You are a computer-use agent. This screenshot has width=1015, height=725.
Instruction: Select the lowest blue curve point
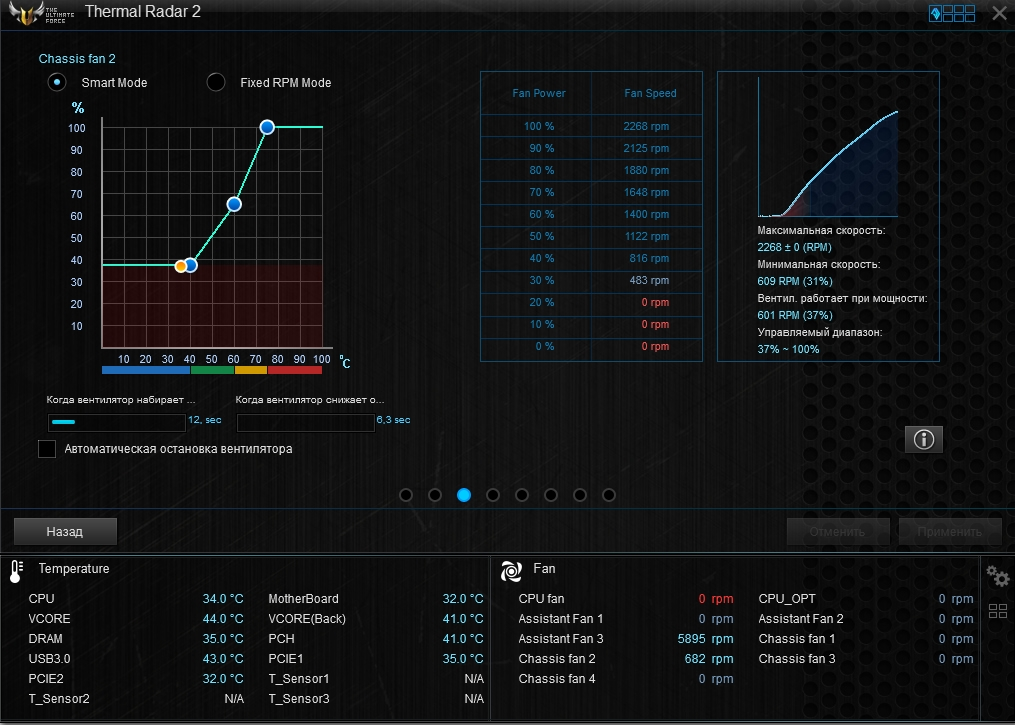(190, 265)
